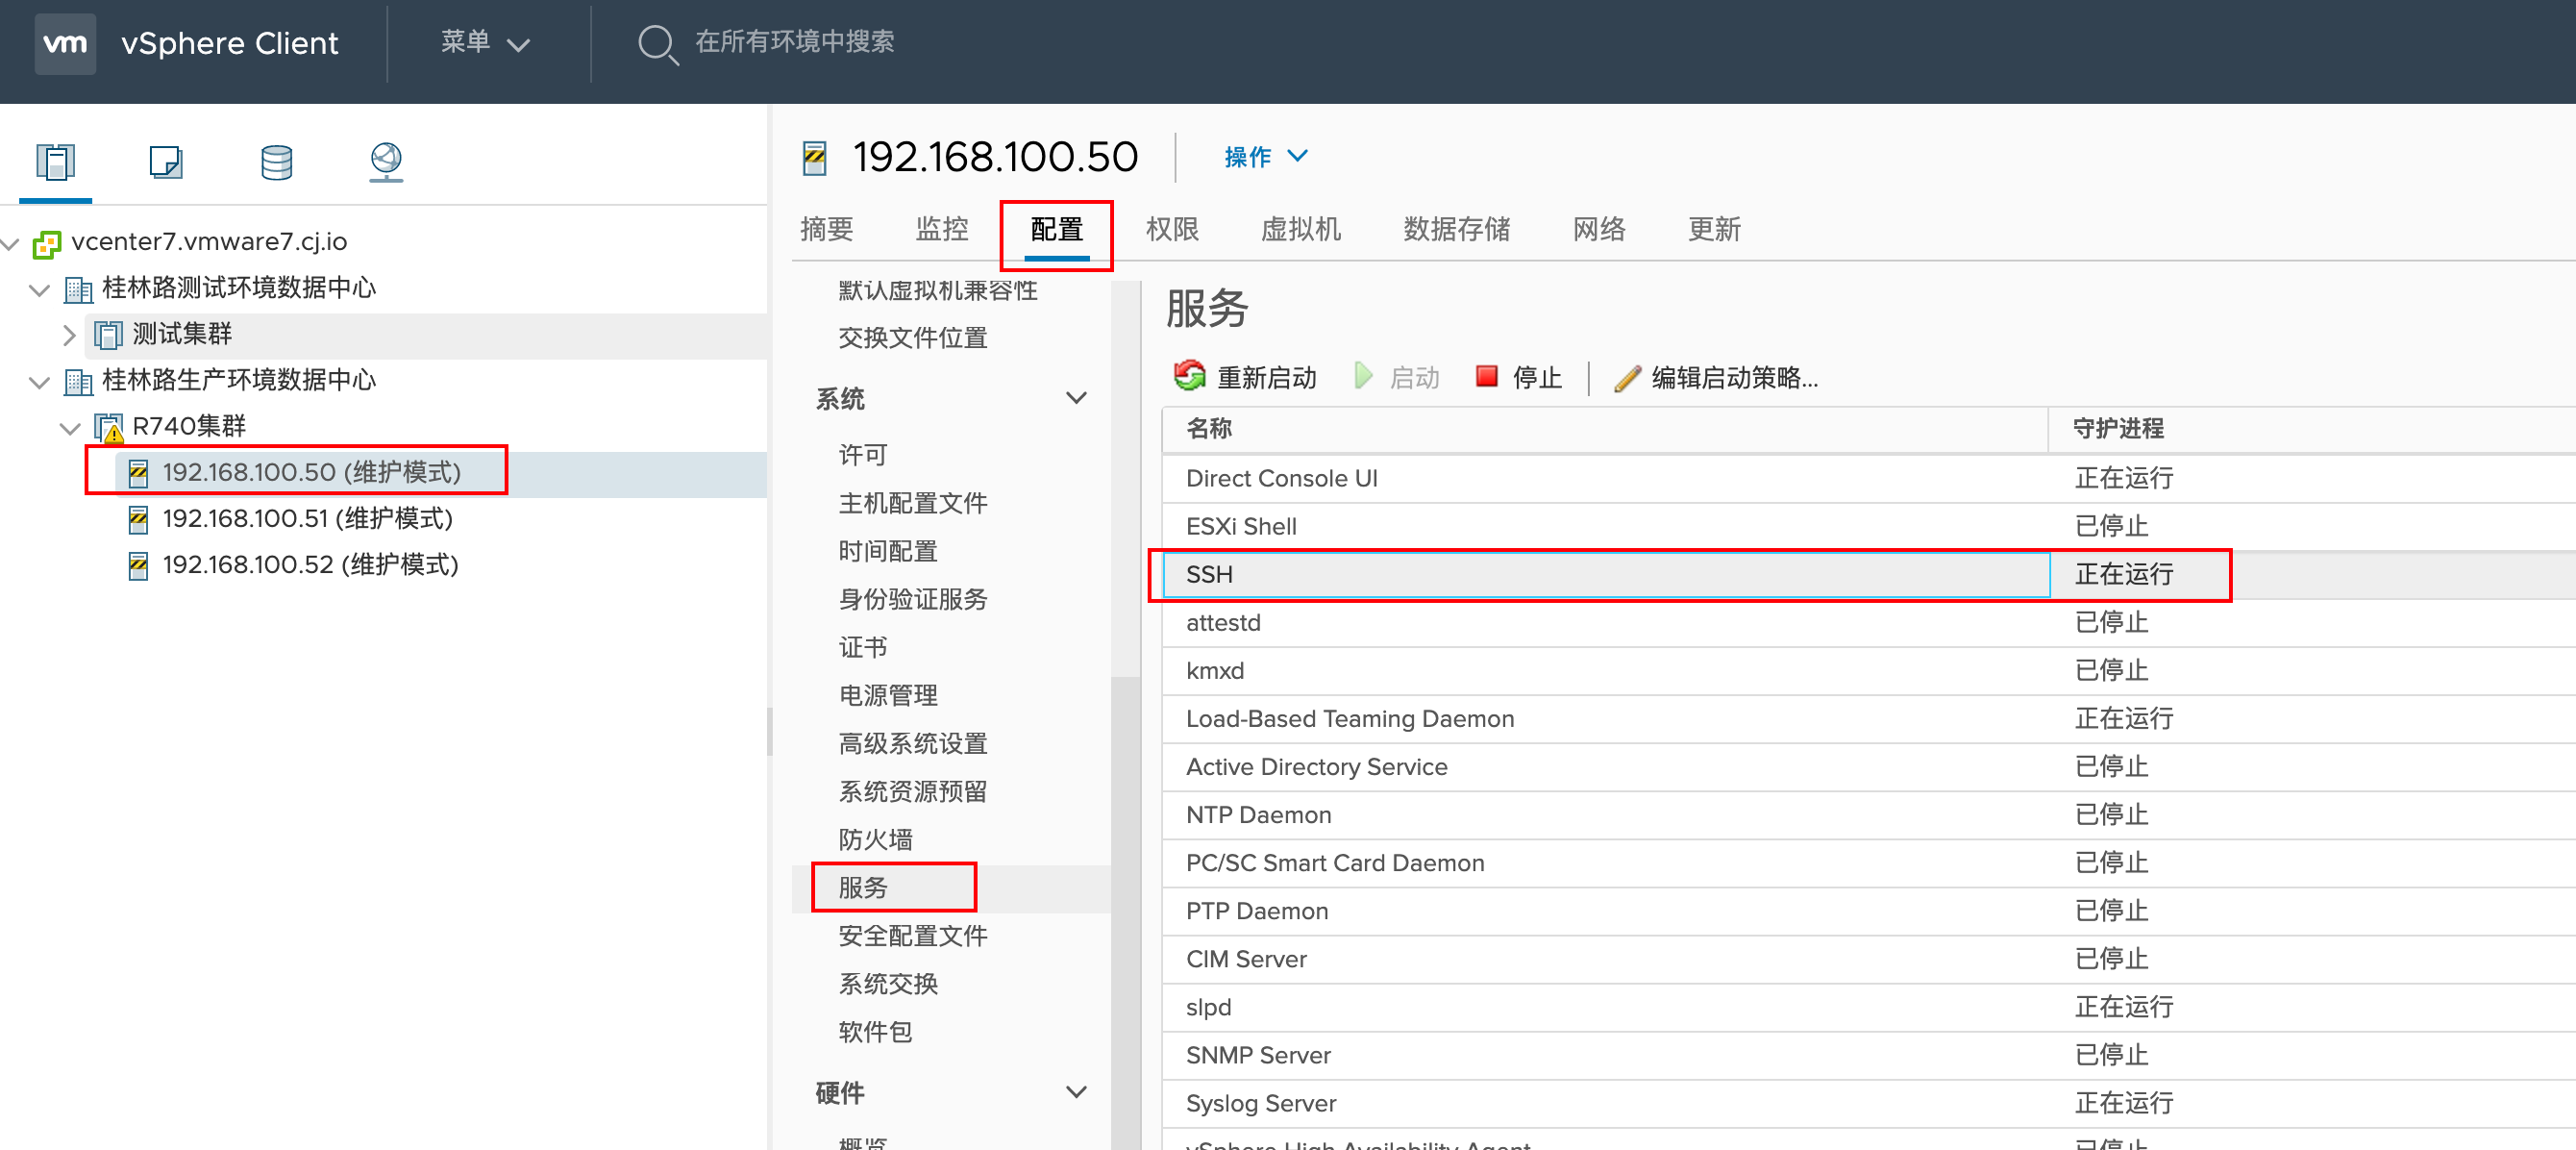Collapse the 系统 settings section
Screen dimensions: 2576x1150
pos(1076,398)
